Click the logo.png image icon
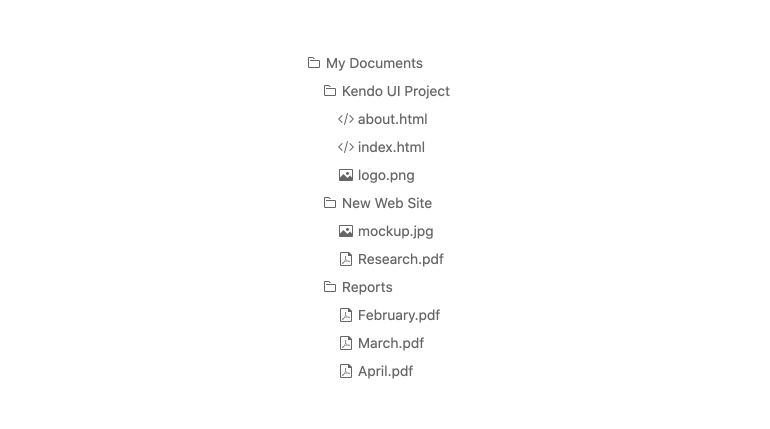770x429 pixels. 346,175
